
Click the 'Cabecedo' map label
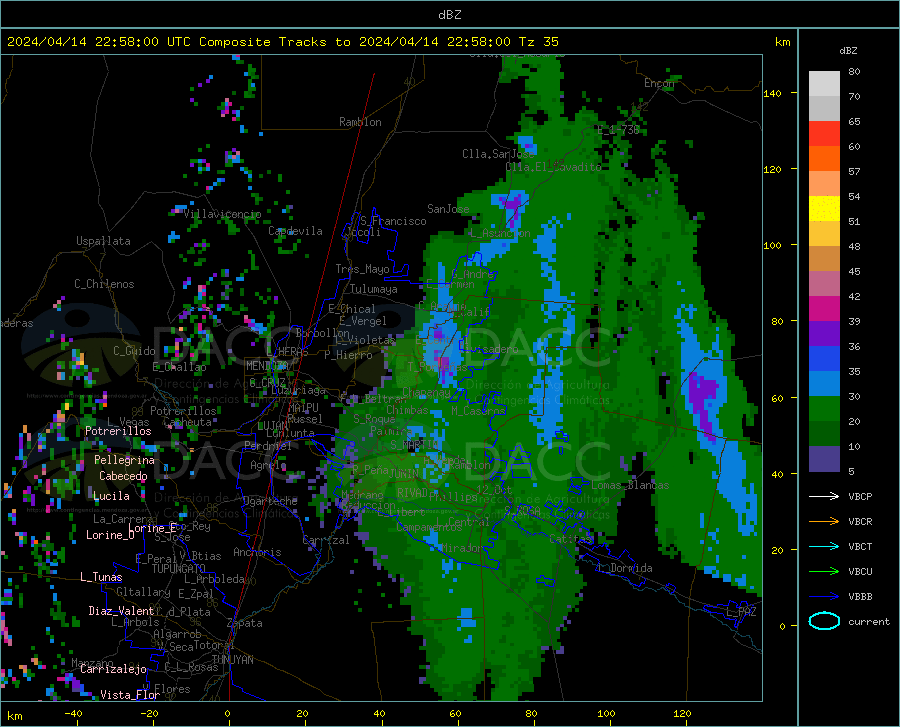click(123, 476)
